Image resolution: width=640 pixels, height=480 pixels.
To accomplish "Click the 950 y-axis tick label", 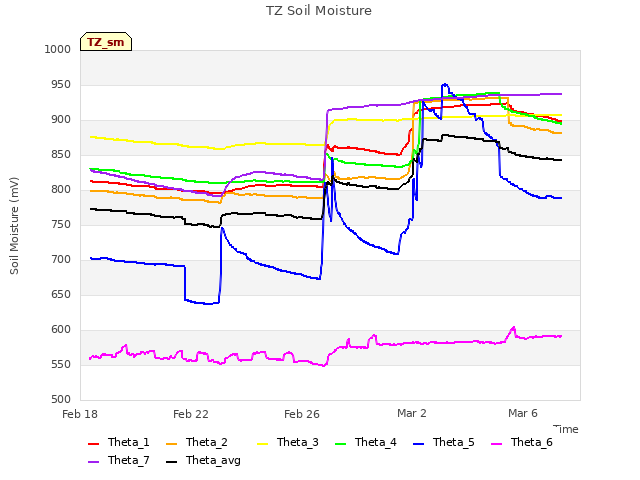I will (61, 84).
